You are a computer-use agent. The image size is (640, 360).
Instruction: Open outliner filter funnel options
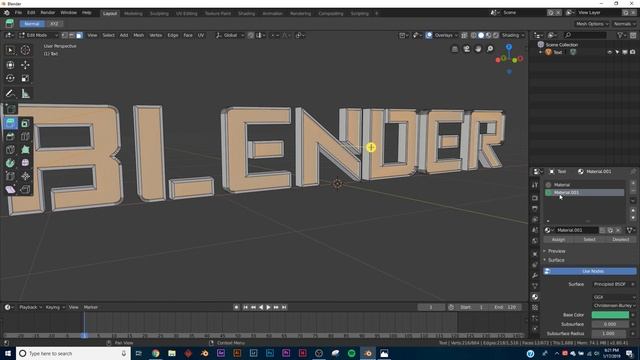pyautogui.click(x=621, y=36)
